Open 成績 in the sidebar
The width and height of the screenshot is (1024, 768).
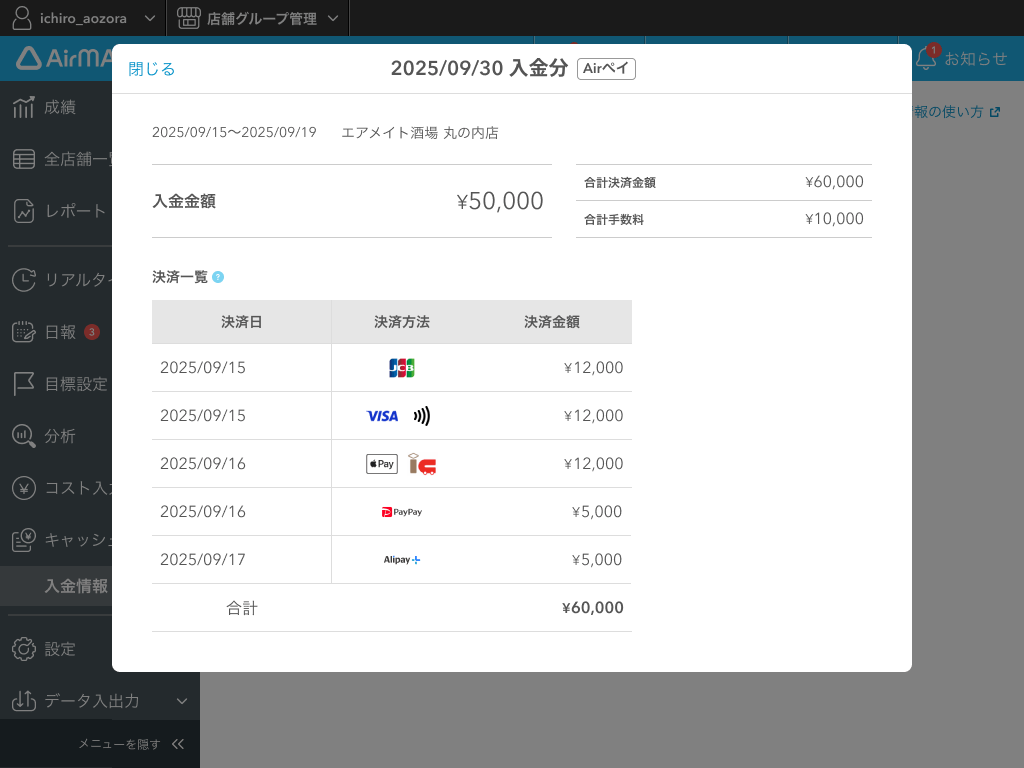coord(59,107)
